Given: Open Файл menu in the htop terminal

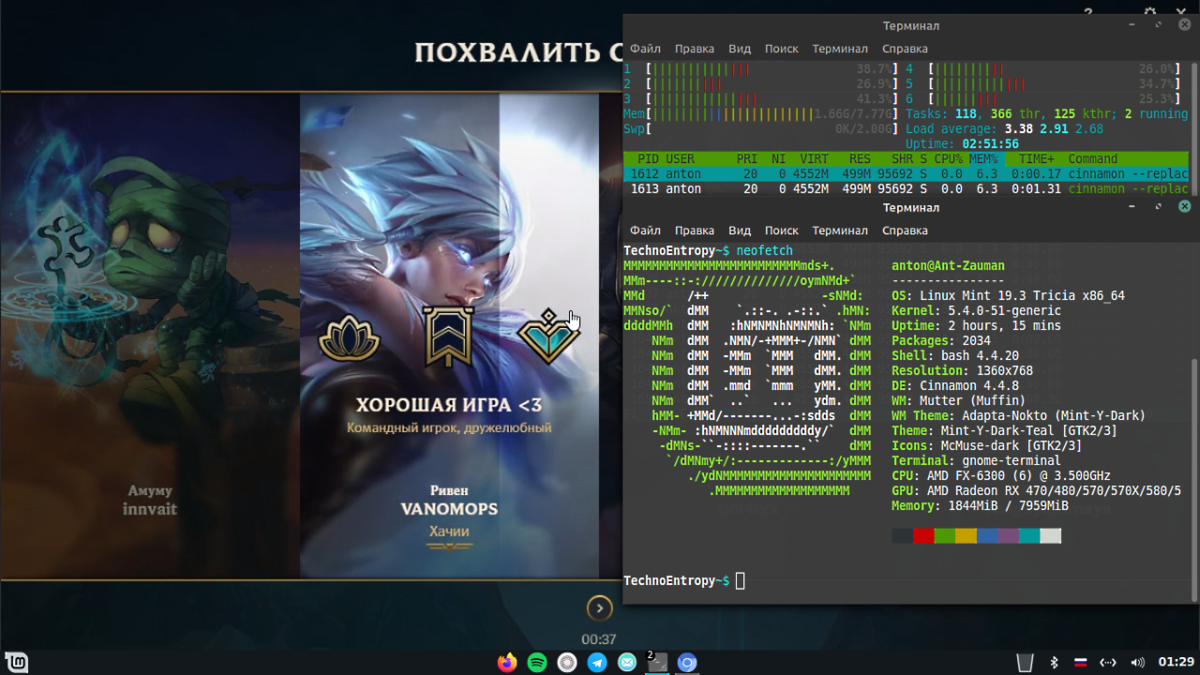Looking at the screenshot, I should point(645,49).
